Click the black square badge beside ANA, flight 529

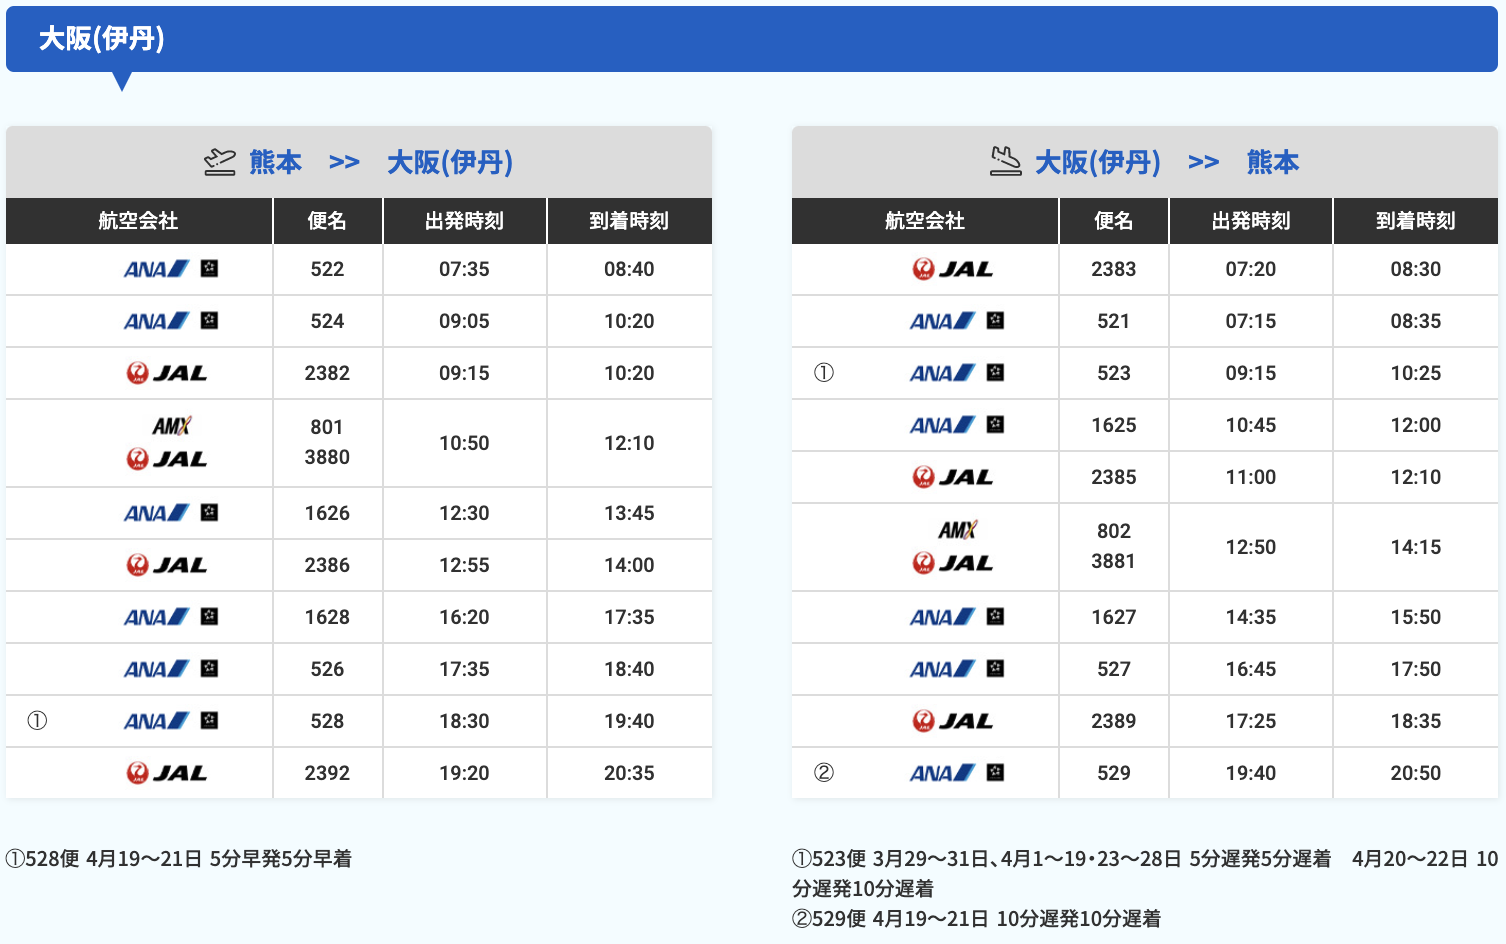[x=995, y=772]
